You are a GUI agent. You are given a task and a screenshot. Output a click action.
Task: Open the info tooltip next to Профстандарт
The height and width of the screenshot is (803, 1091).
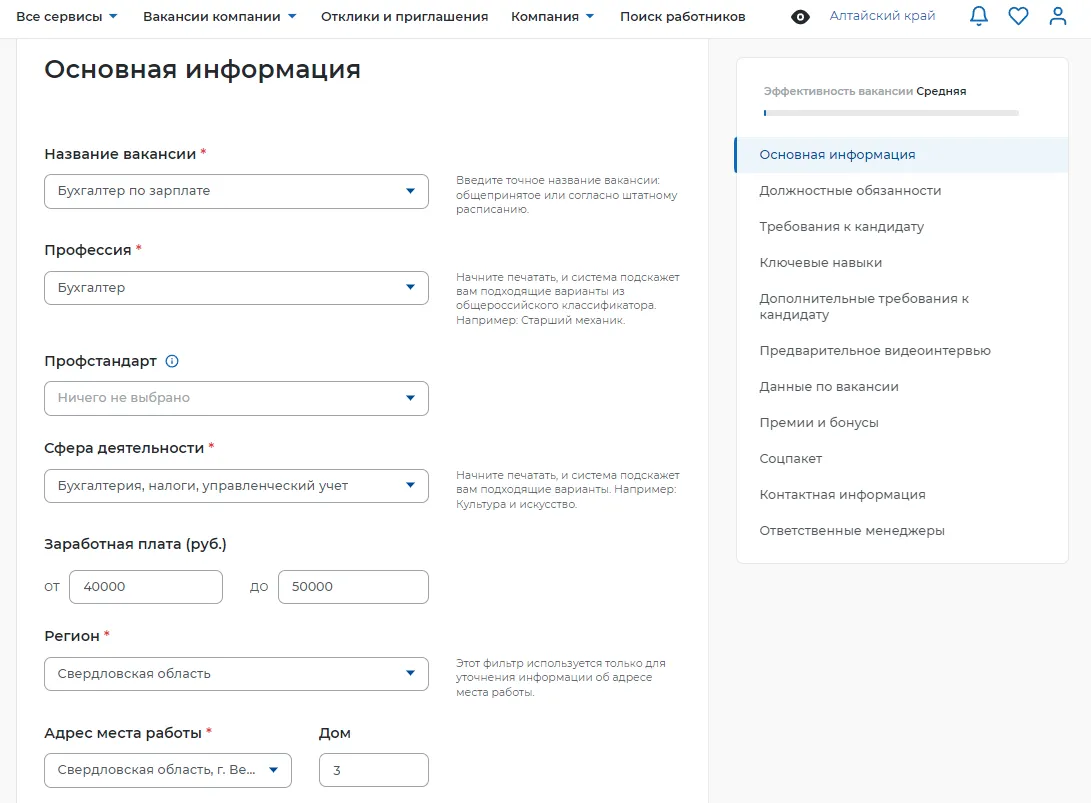171,361
